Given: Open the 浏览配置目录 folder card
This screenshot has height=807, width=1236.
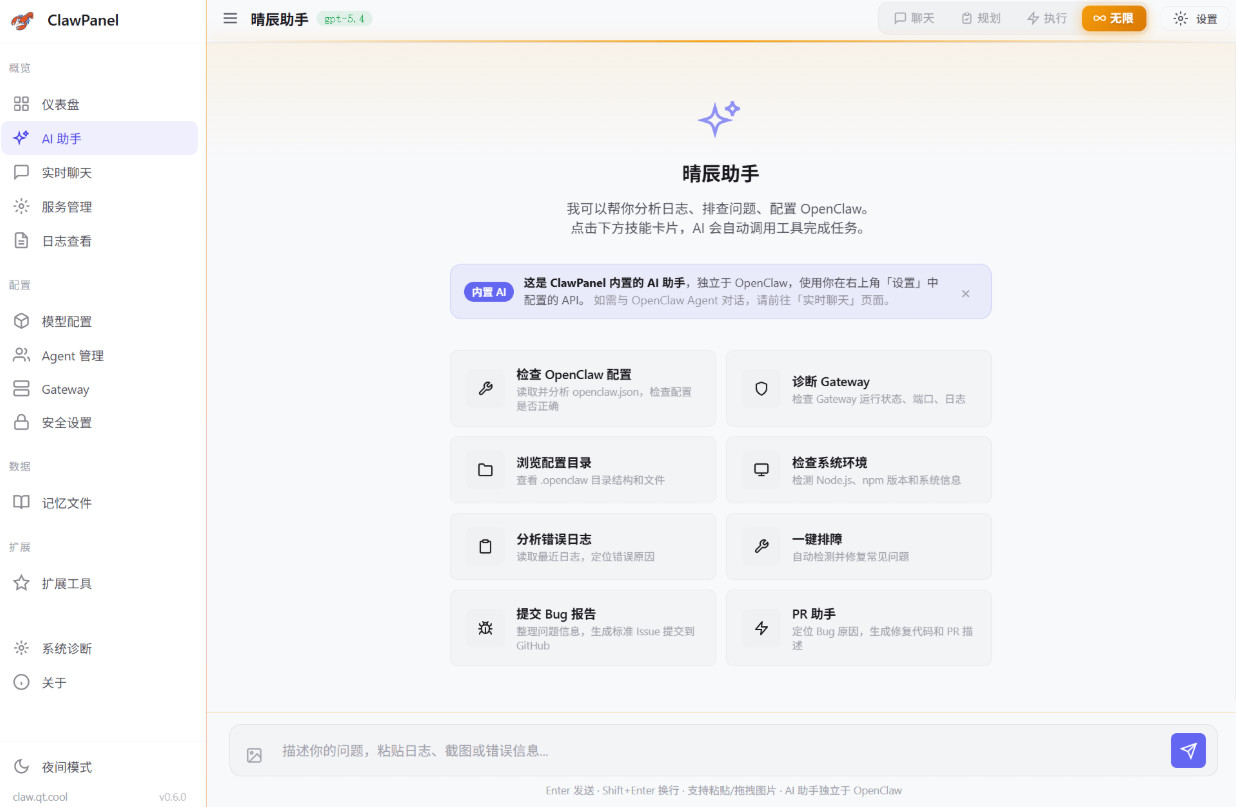Looking at the screenshot, I should (583, 469).
